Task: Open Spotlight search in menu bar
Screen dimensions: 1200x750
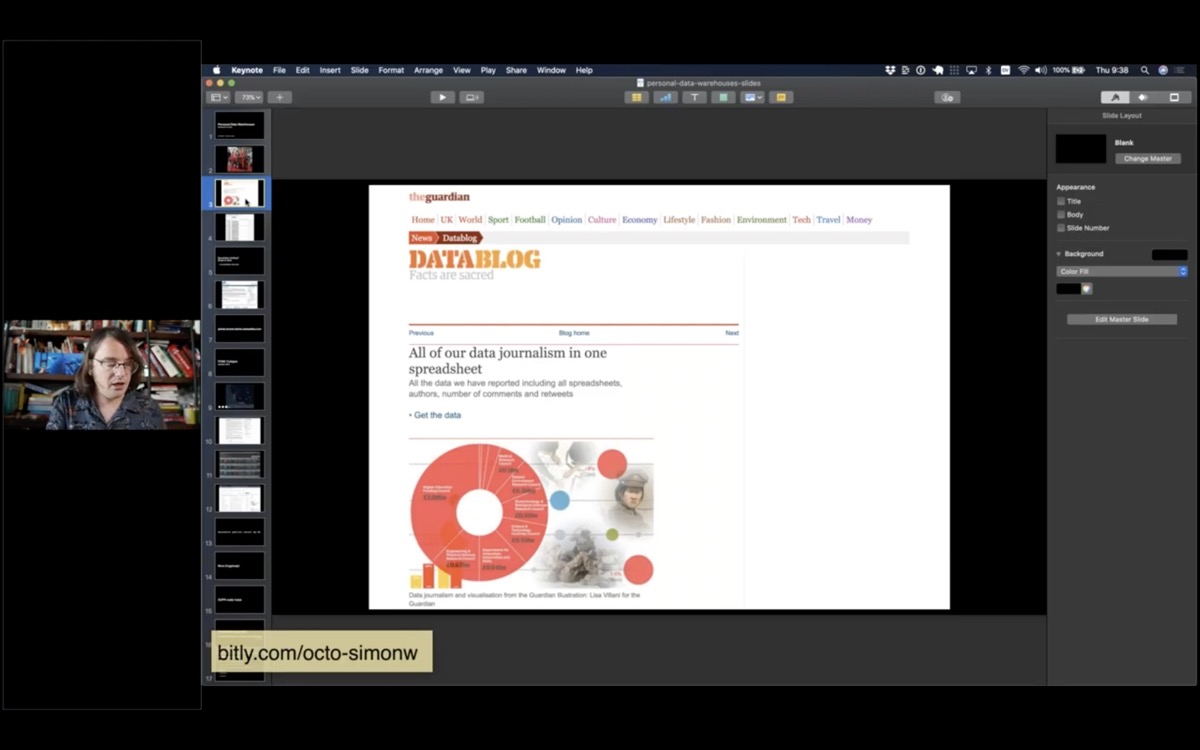Action: (x=1145, y=70)
